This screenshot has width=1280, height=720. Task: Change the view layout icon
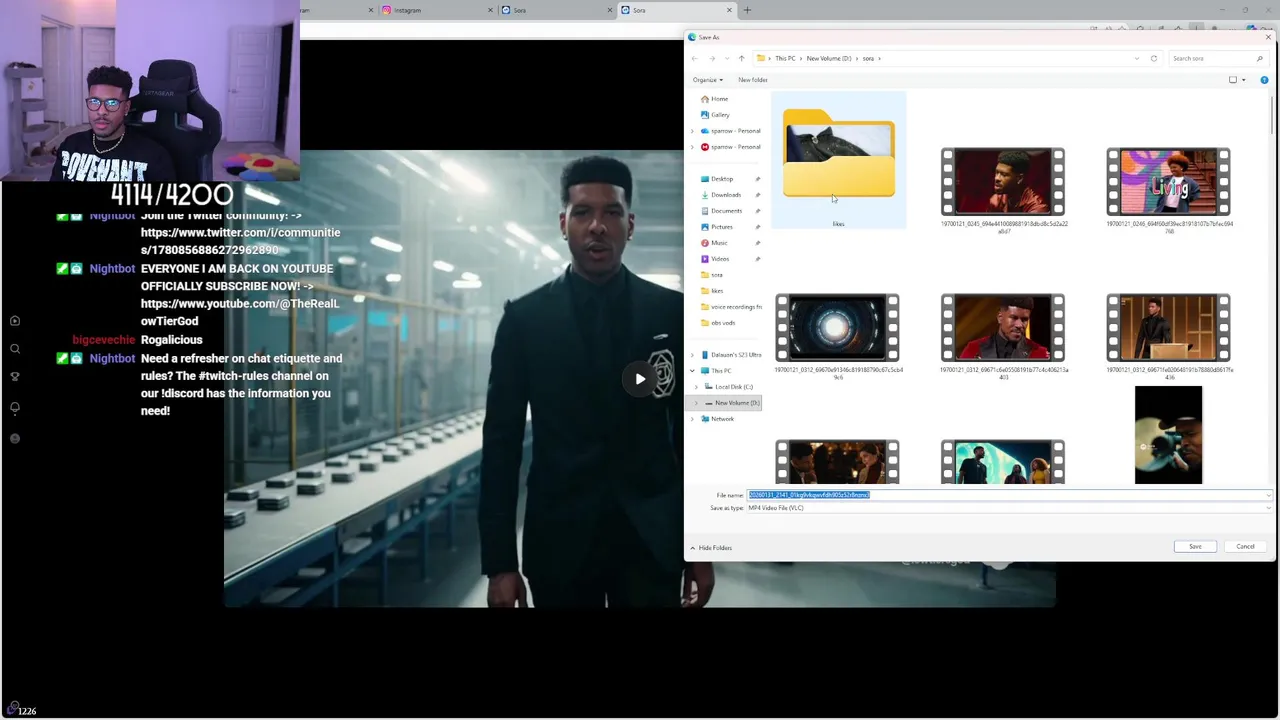pos(1233,80)
